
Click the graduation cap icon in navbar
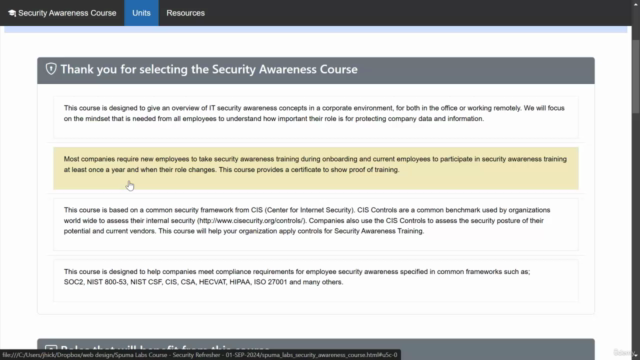[x=12, y=13]
